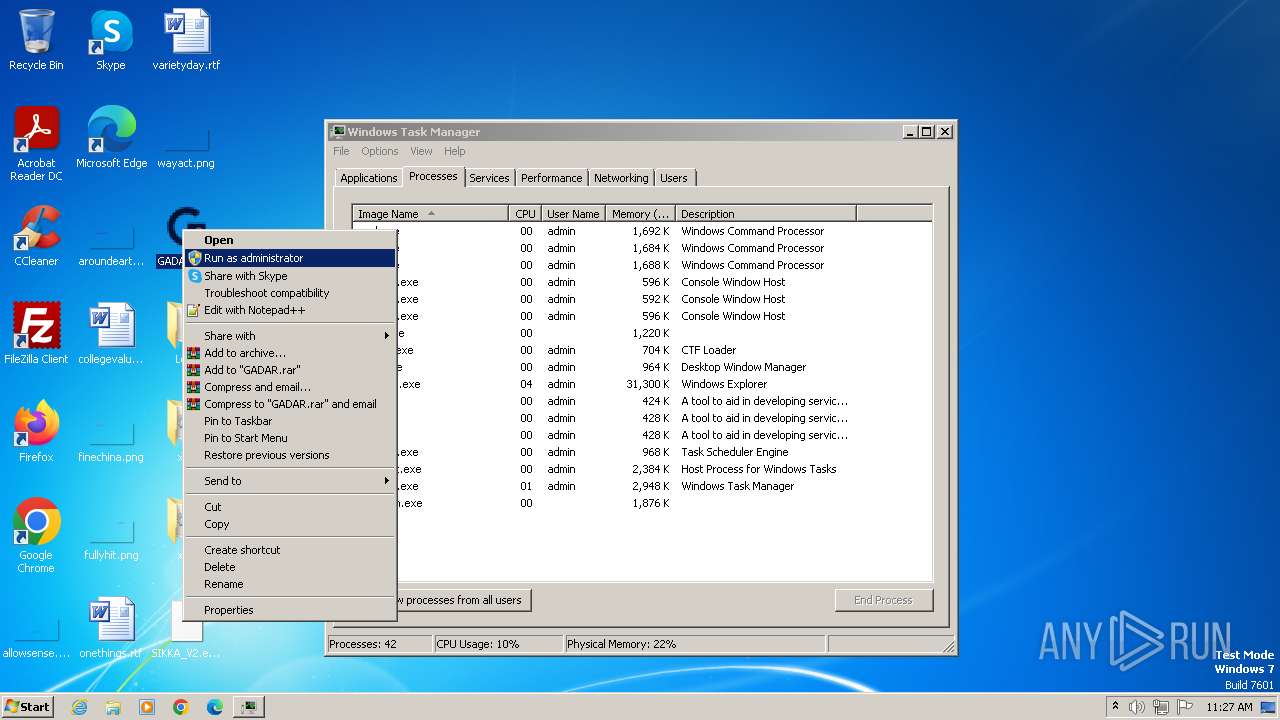Choose Delete in context menu
1280x720 pixels.
point(290,567)
